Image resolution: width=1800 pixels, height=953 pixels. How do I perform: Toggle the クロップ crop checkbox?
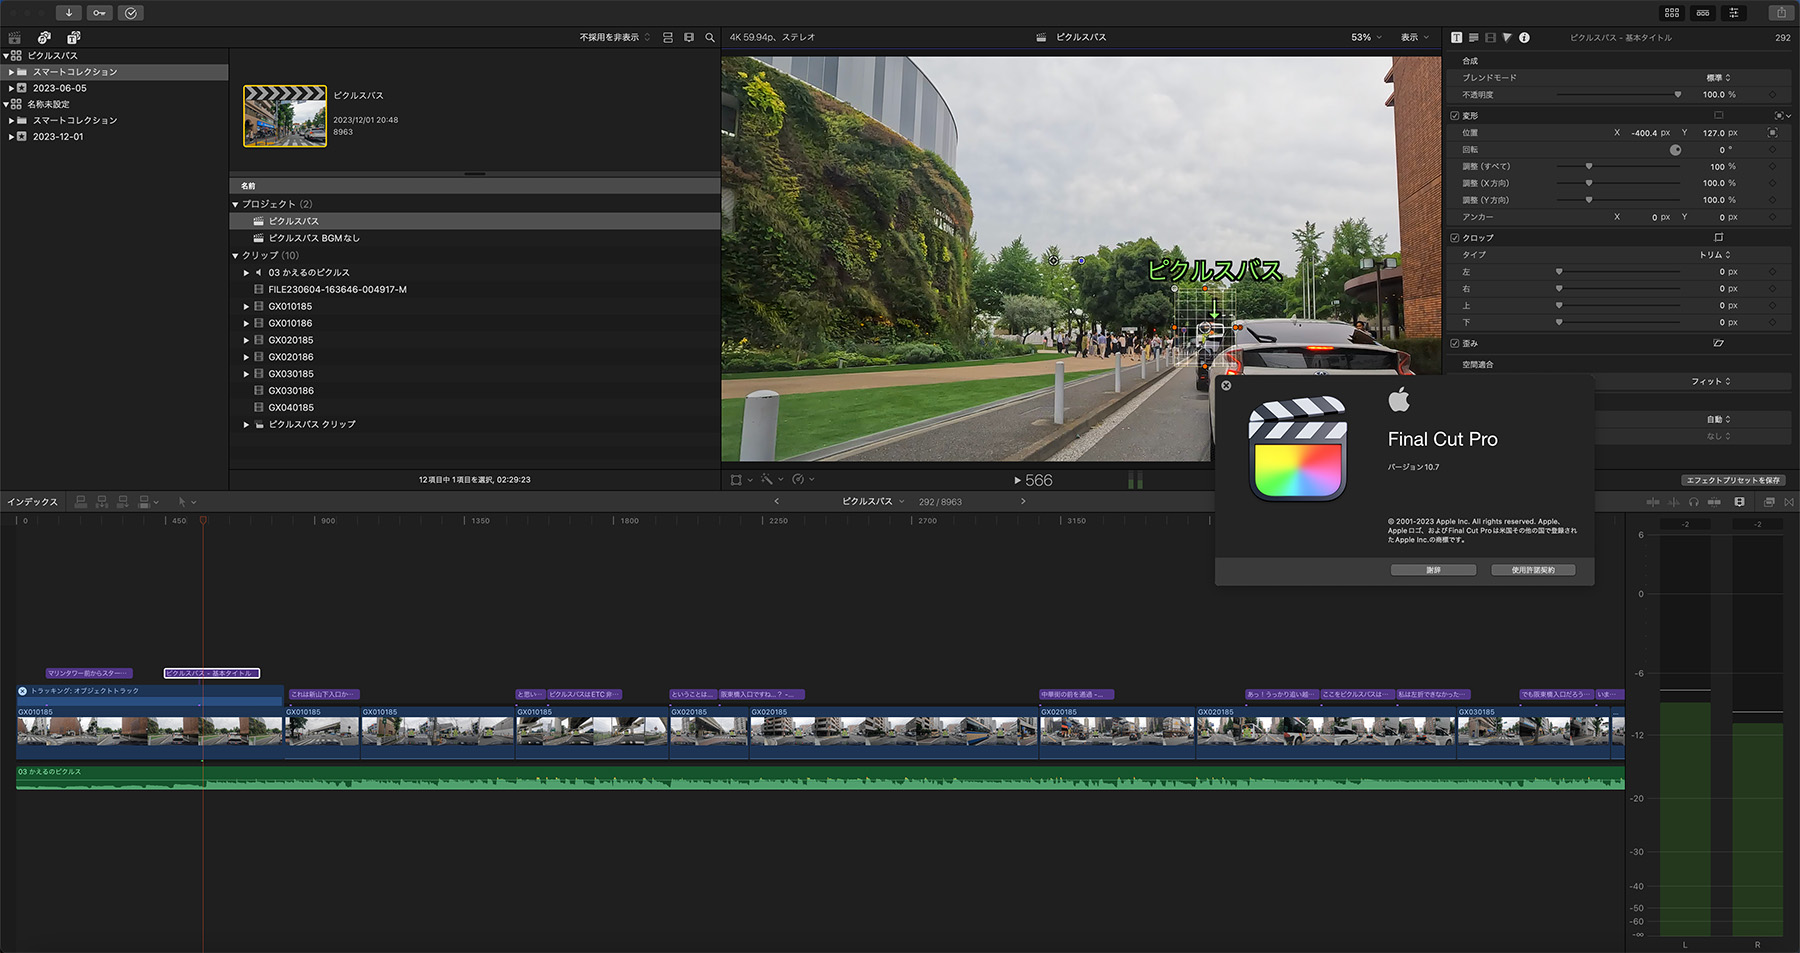pos(1455,238)
